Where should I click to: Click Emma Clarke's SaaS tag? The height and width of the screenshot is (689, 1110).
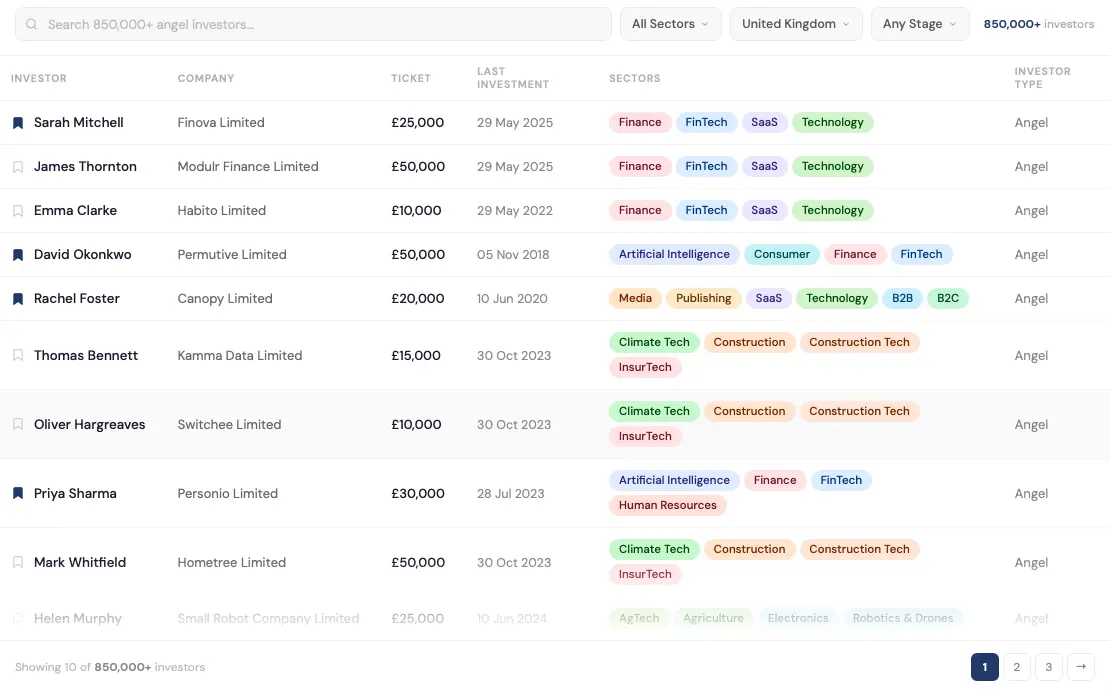point(764,210)
